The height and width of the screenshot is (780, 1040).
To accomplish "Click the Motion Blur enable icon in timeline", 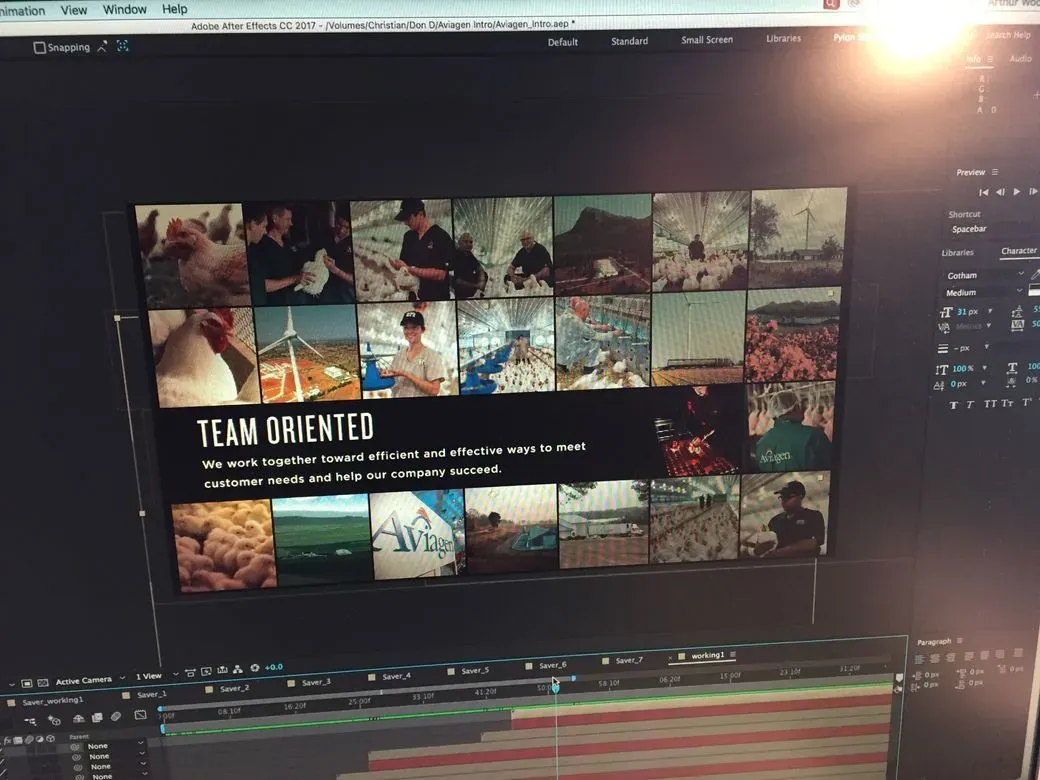I will 116,717.
